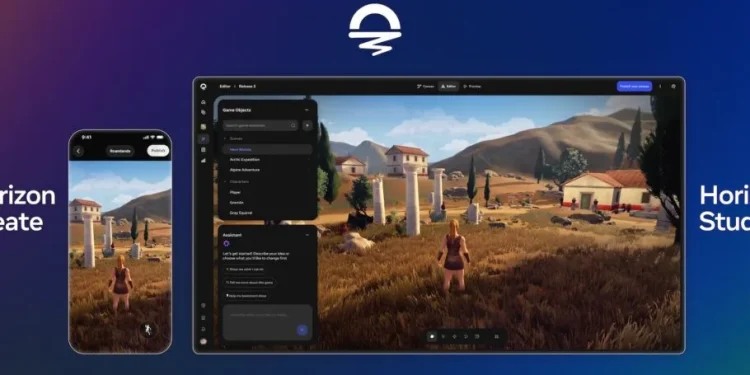Screen dimensions: 750x375
Task: Click the middle of the three lower sidebar icons
Action: pos(203,318)
